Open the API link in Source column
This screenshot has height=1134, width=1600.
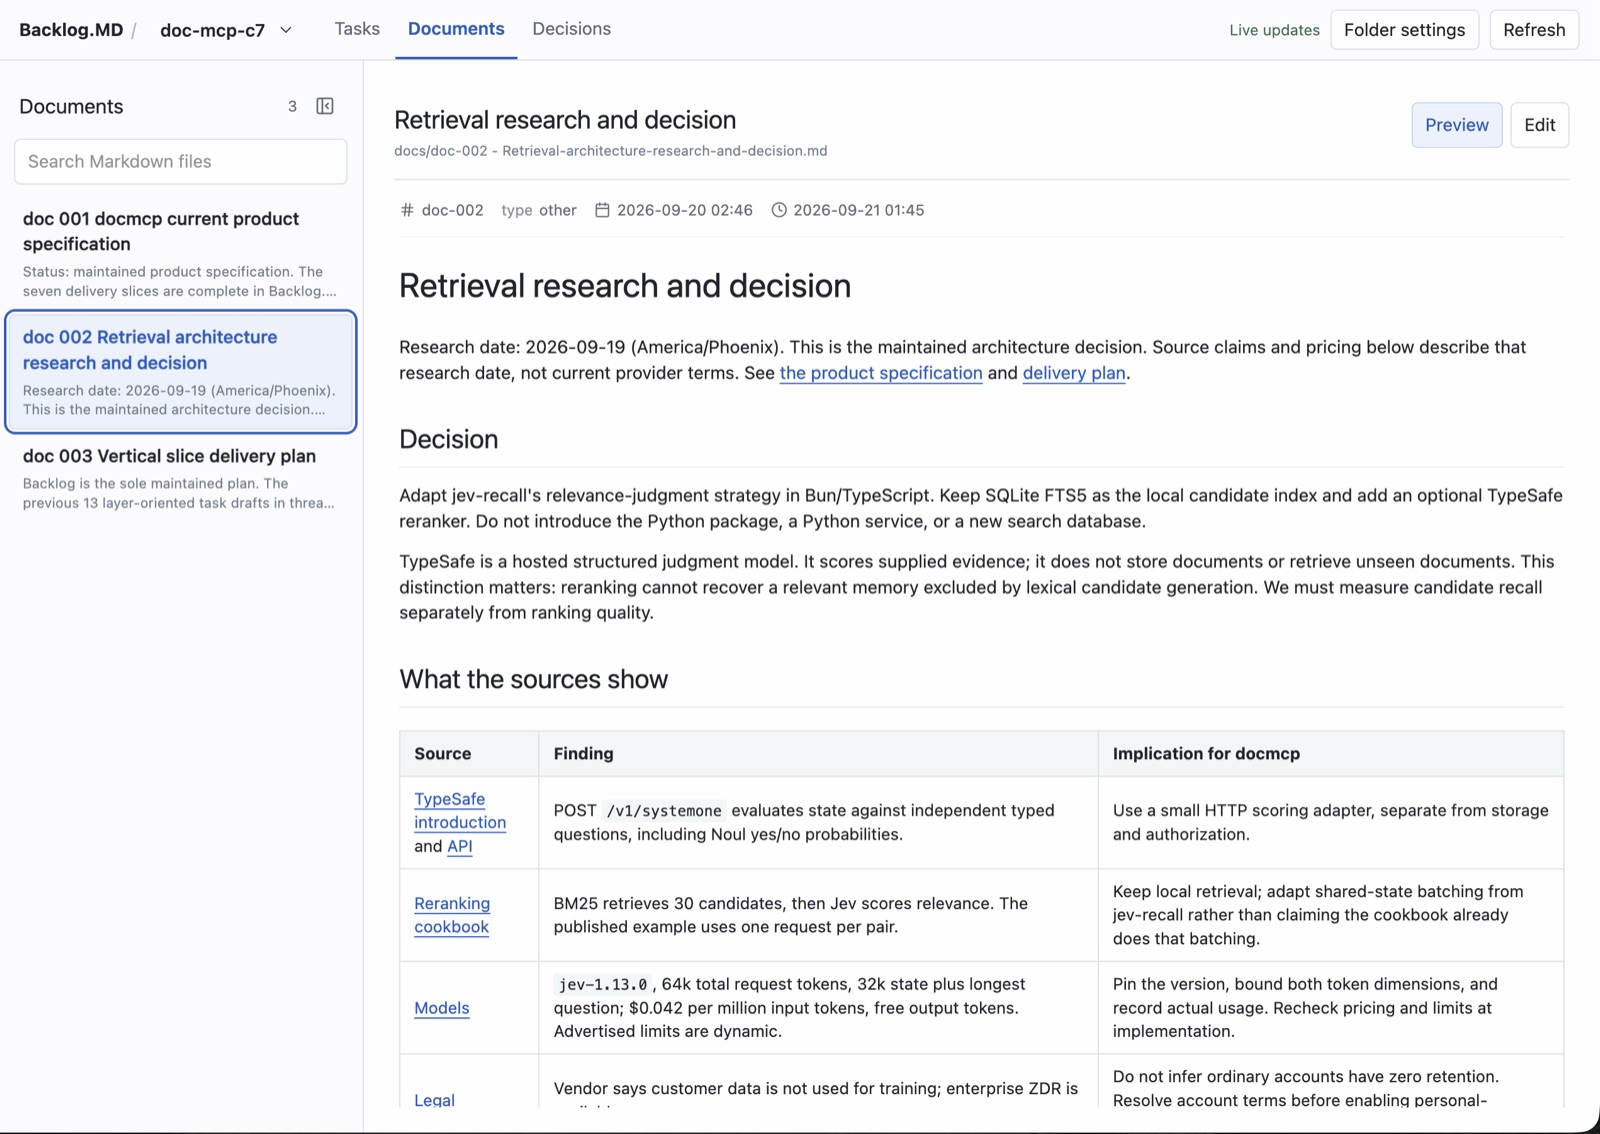click(x=460, y=846)
